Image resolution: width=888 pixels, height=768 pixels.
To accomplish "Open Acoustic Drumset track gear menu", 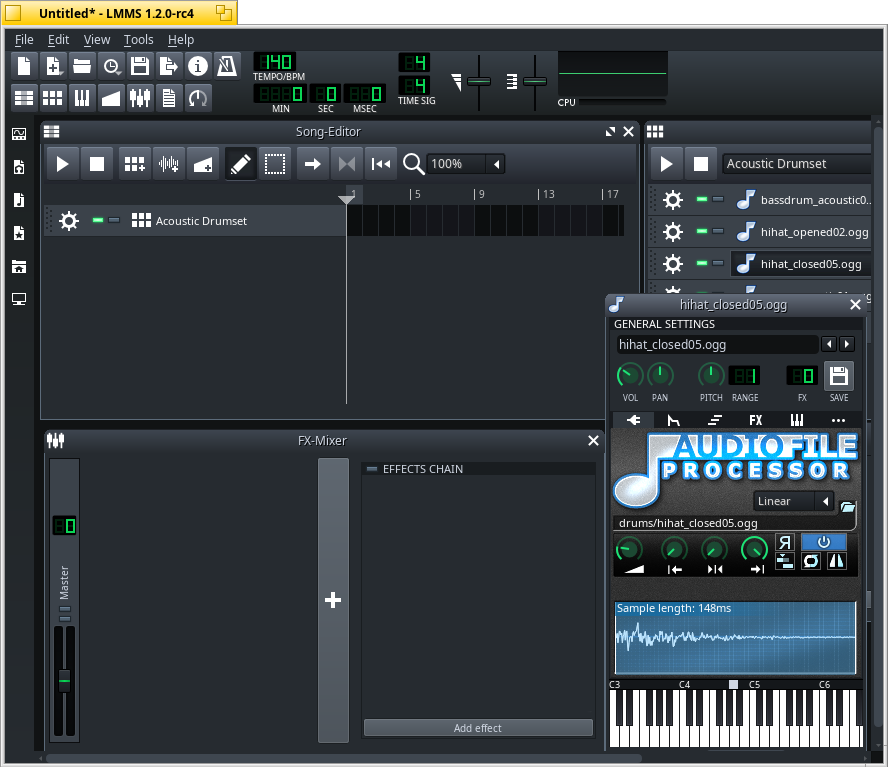I will [69, 221].
